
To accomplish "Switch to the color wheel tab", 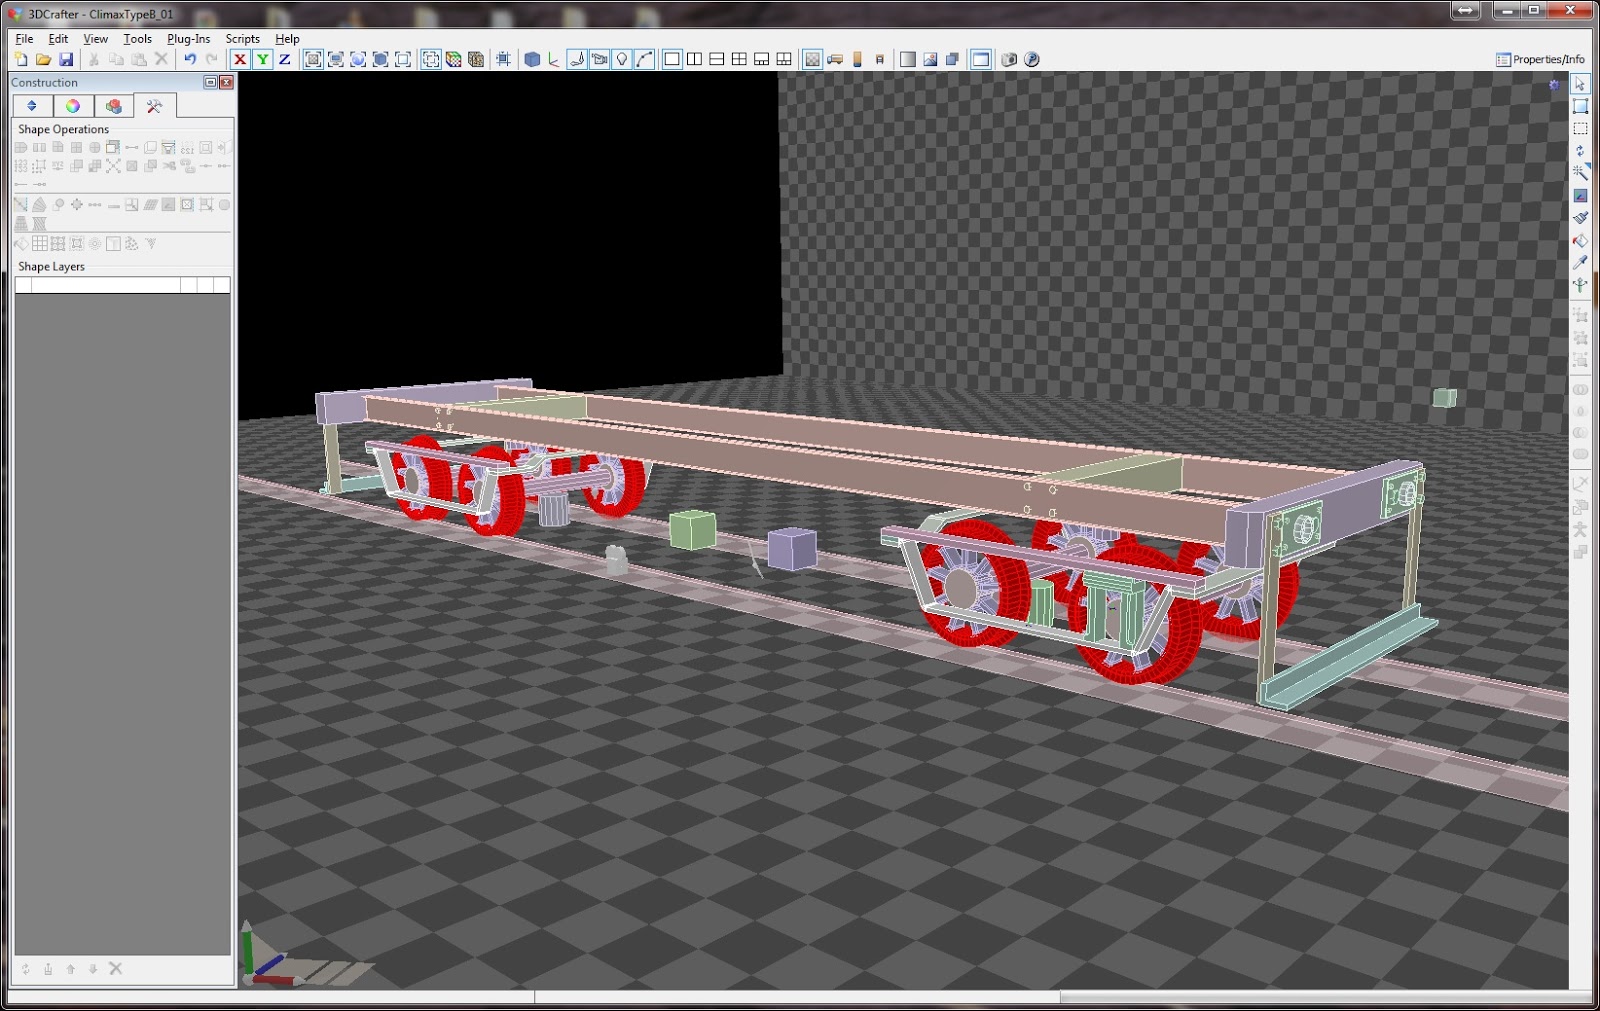I will tap(73, 106).
